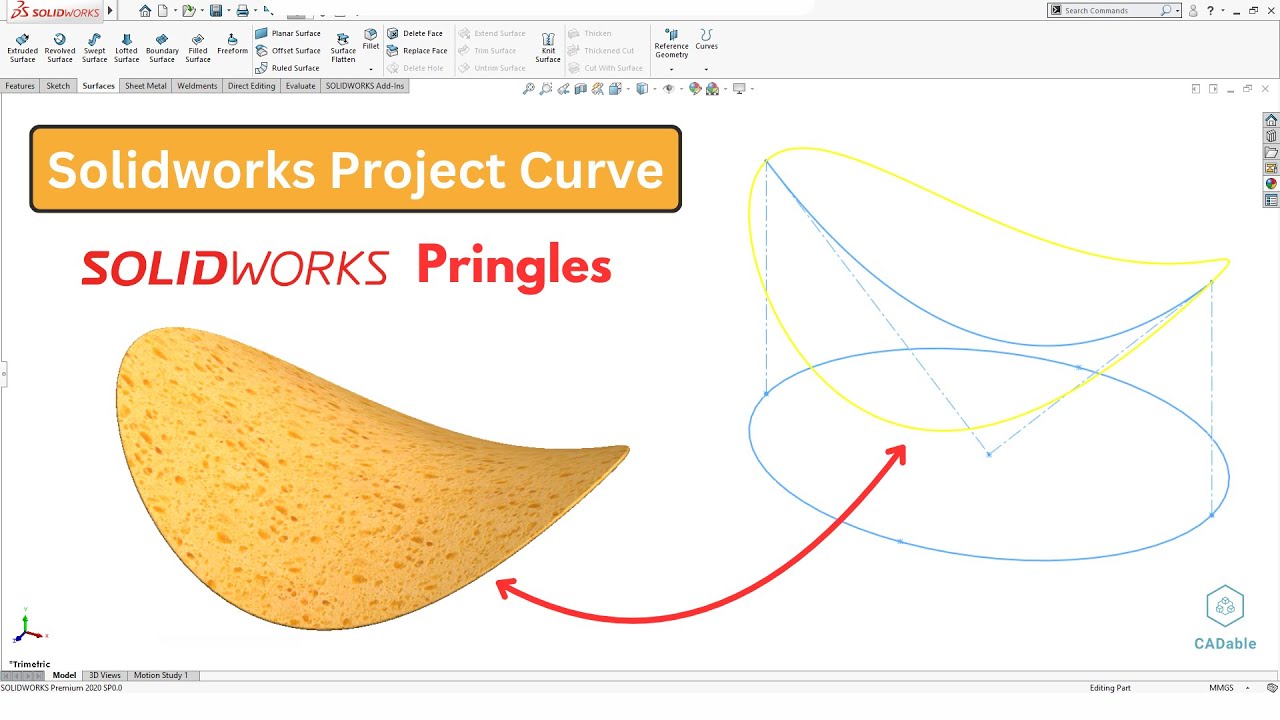Click the Open file folder icon
1280x720 pixels.
tap(187, 11)
